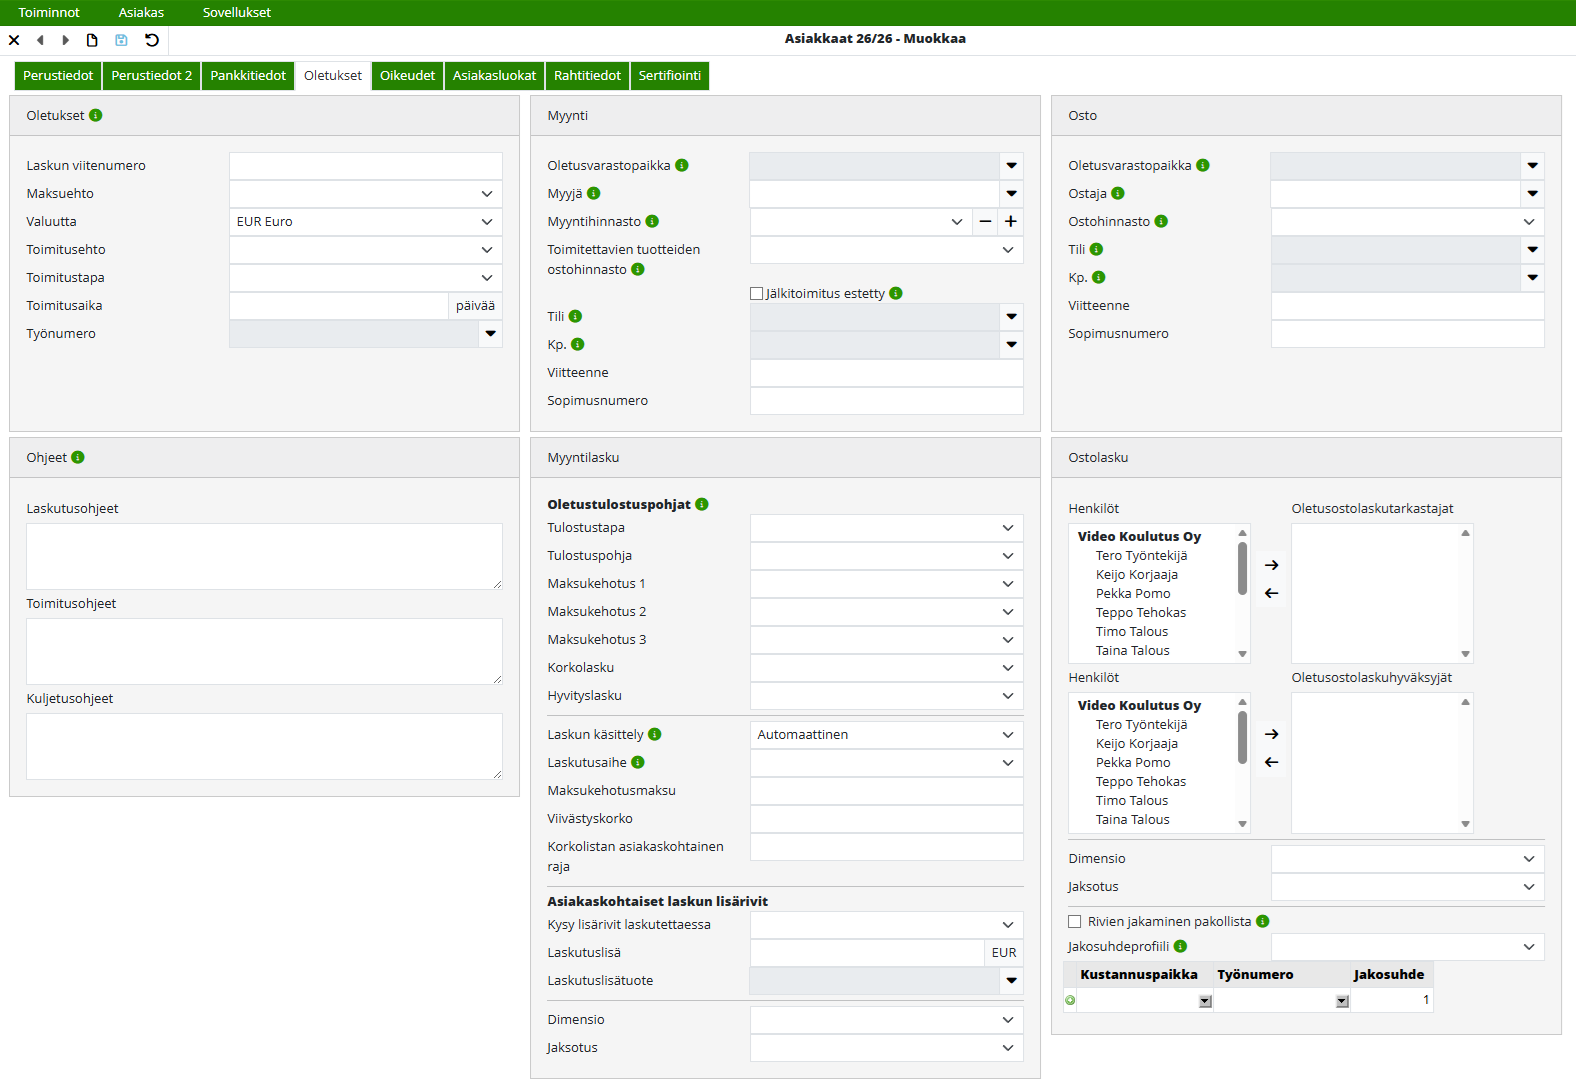The height and width of the screenshot is (1085, 1576).
Task: Click the undo/revert arrow icon
Action: pyautogui.click(x=152, y=40)
